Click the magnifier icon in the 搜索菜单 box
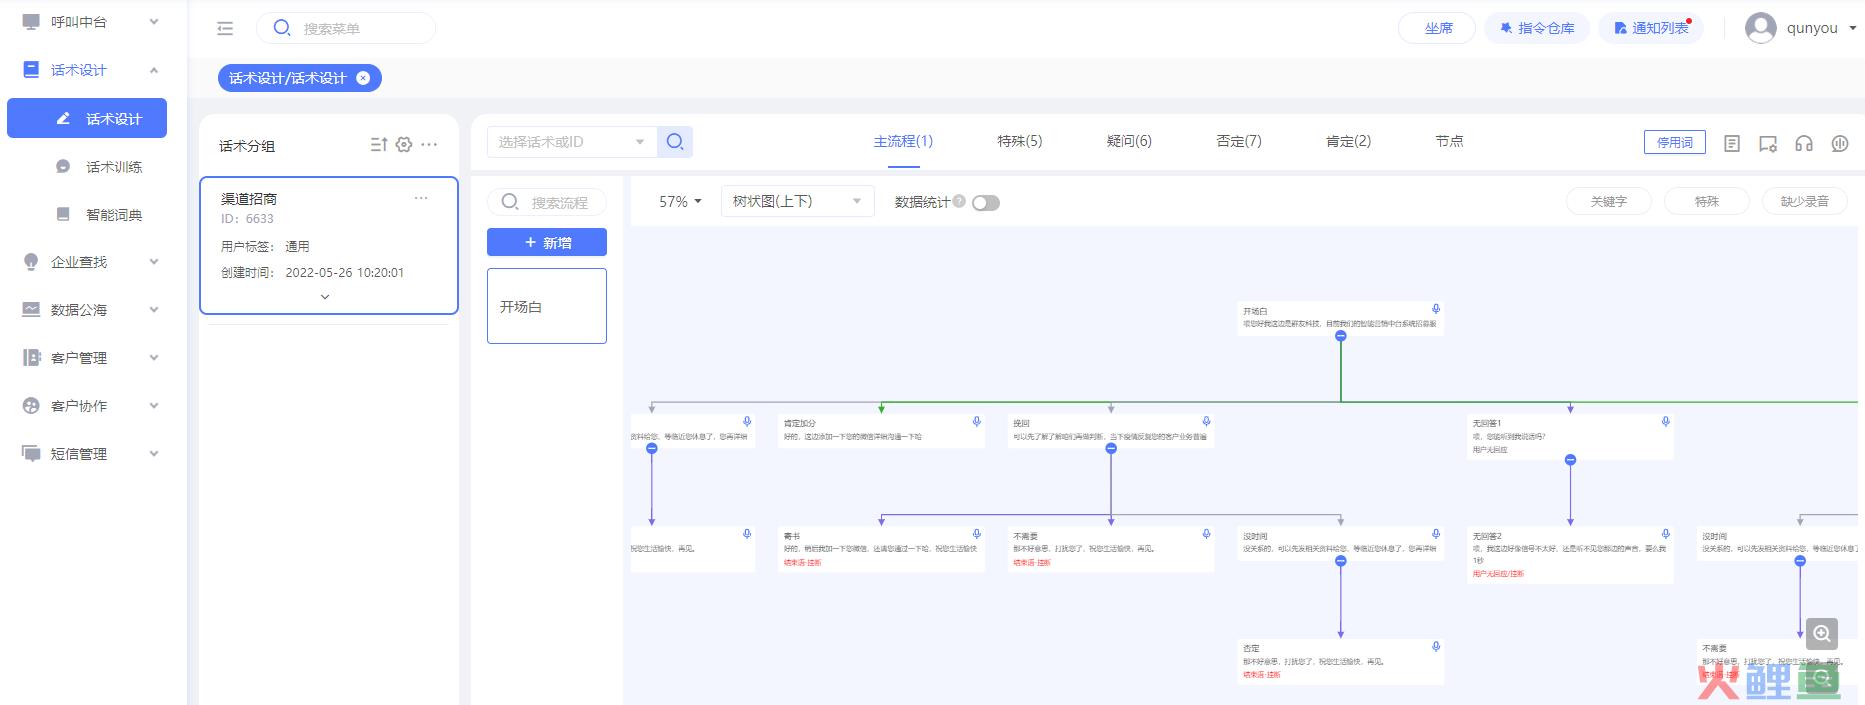This screenshot has height=705, width=1865. (282, 28)
